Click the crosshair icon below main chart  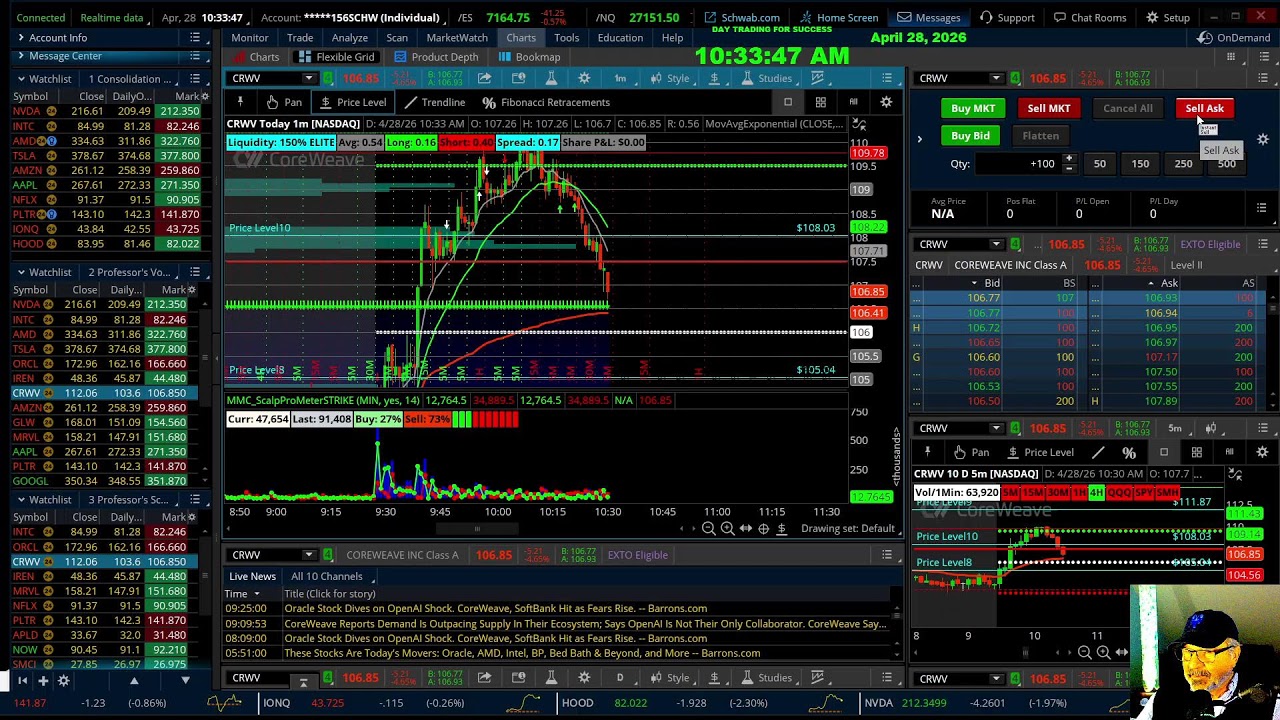(763, 528)
